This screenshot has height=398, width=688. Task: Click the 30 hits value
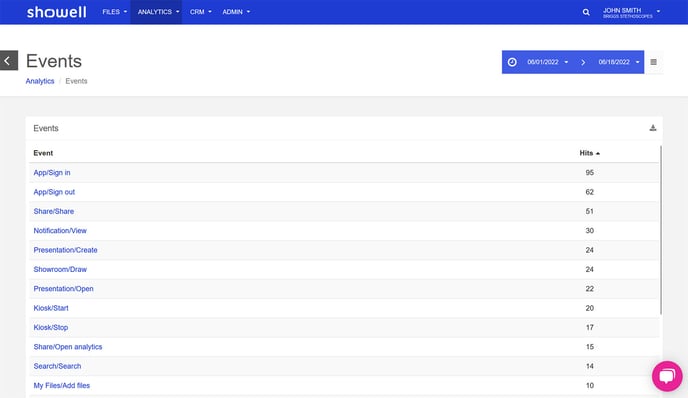point(590,230)
